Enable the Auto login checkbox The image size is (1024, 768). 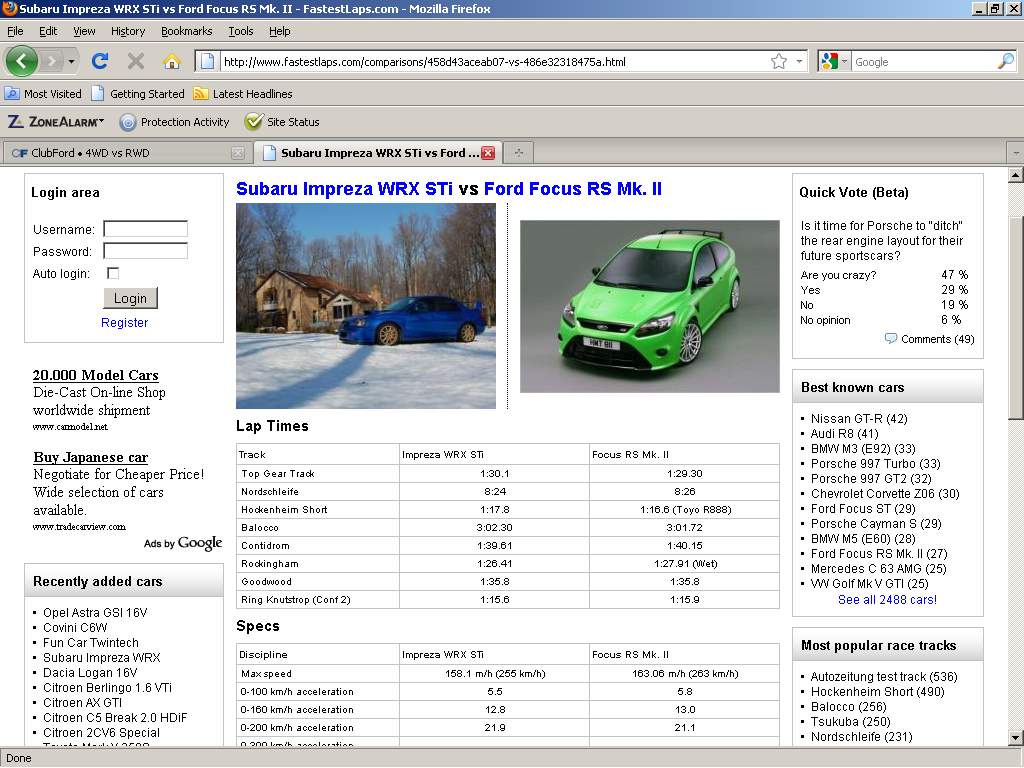113,273
